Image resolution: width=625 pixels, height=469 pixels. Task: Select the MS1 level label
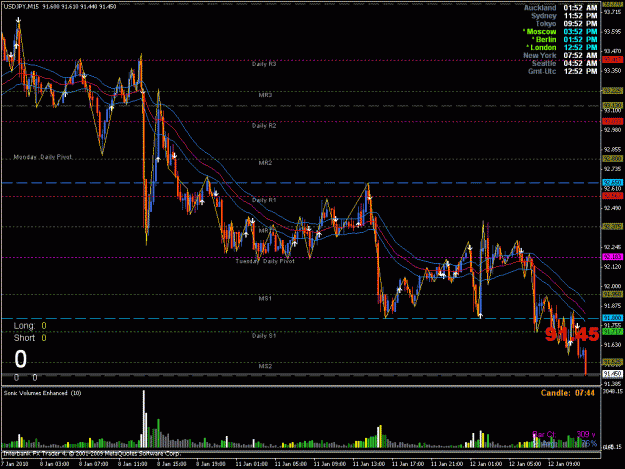[x=265, y=298]
